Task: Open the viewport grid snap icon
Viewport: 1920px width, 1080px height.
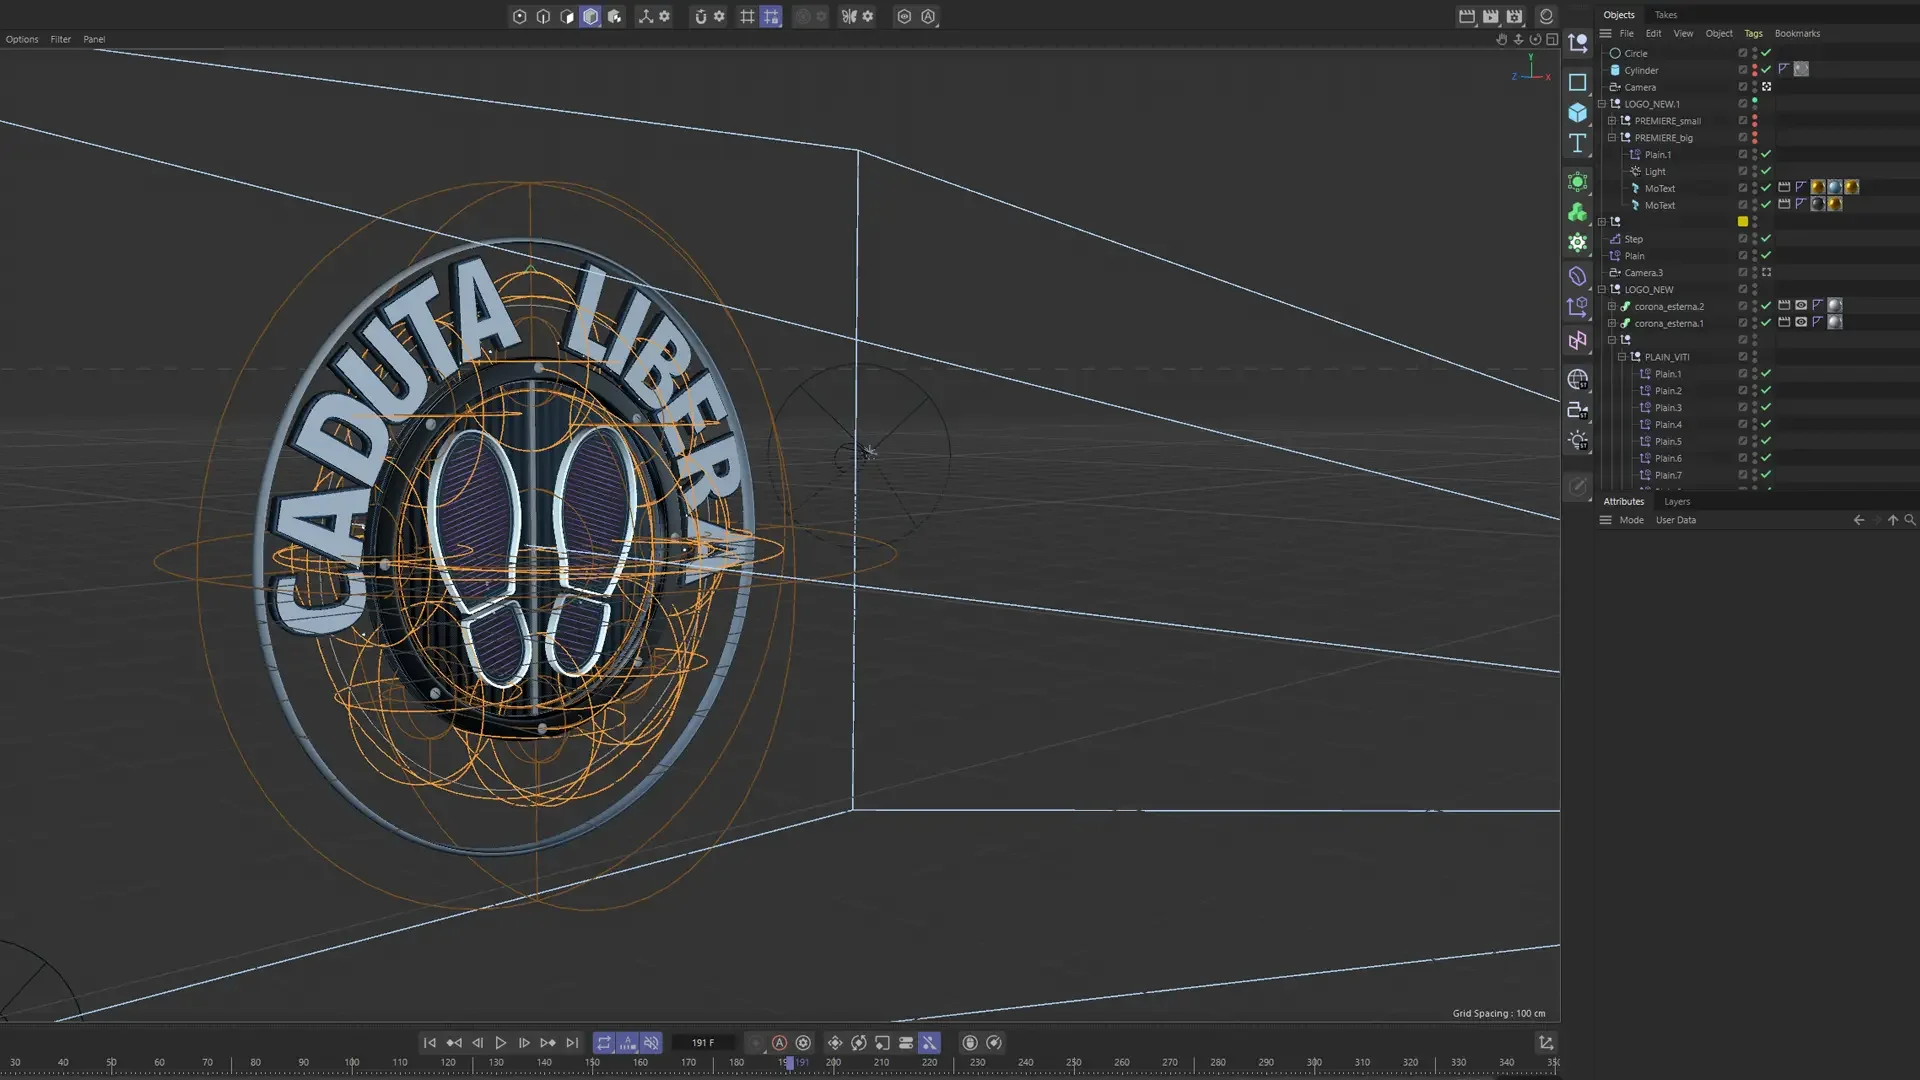Action: point(770,16)
